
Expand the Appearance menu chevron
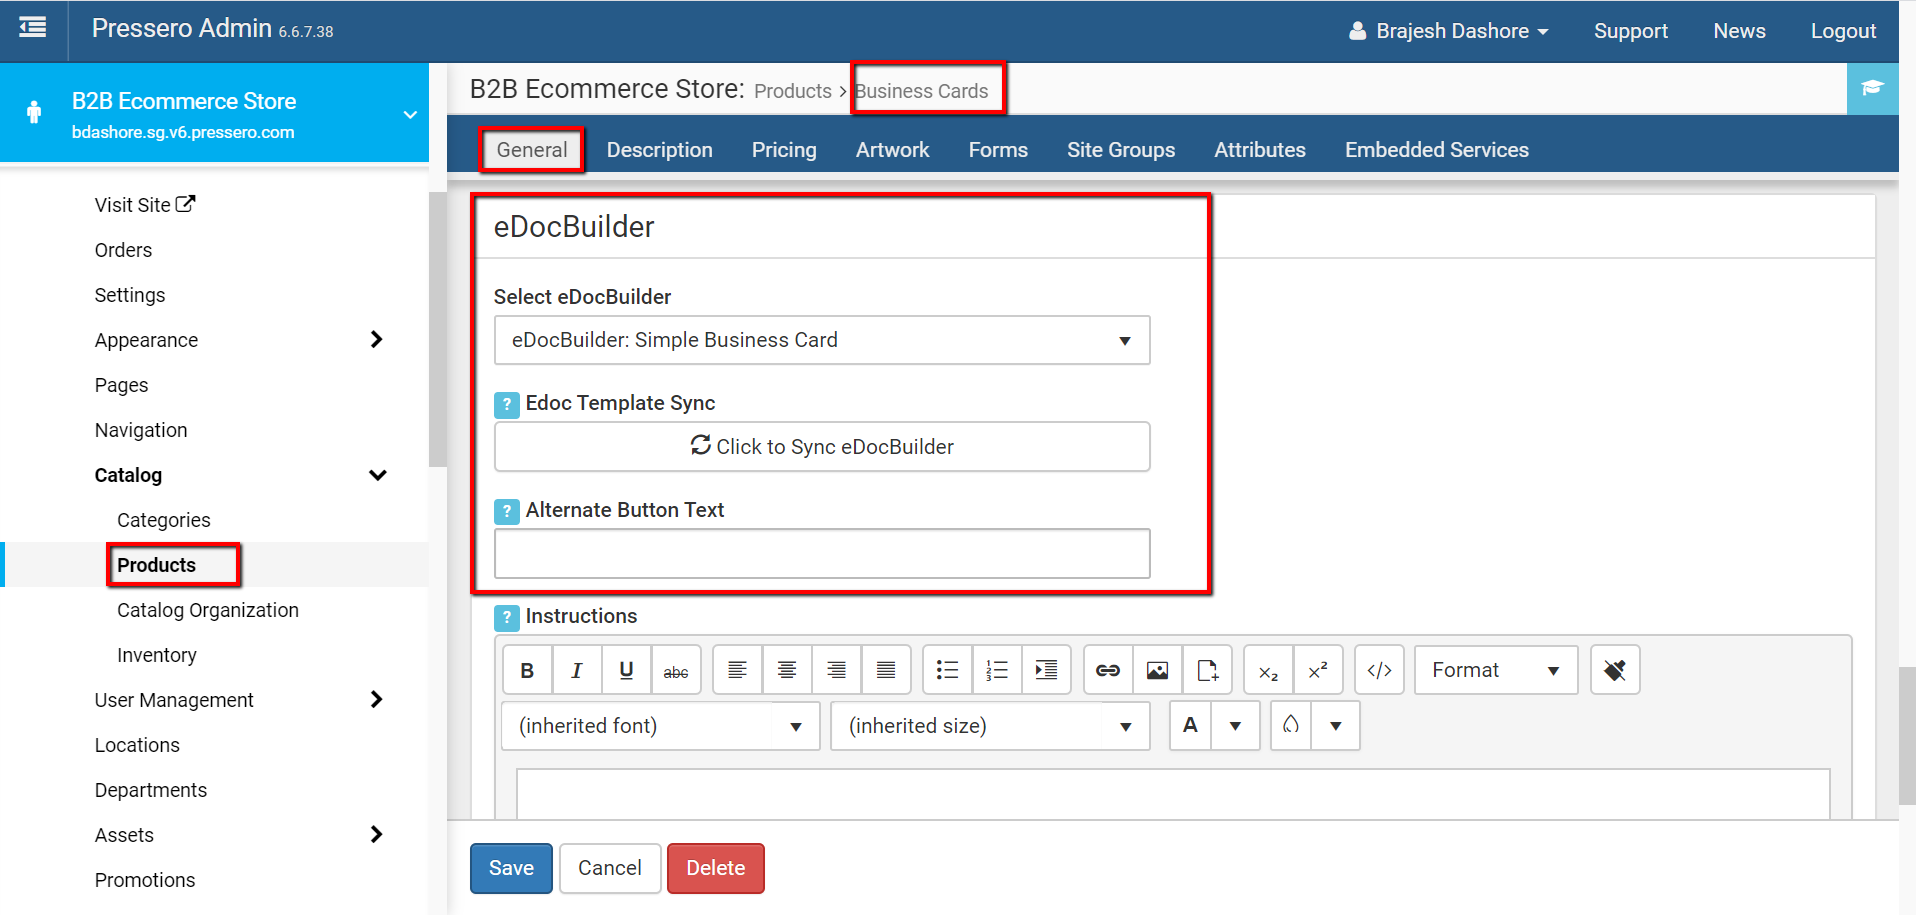pos(377,340)
